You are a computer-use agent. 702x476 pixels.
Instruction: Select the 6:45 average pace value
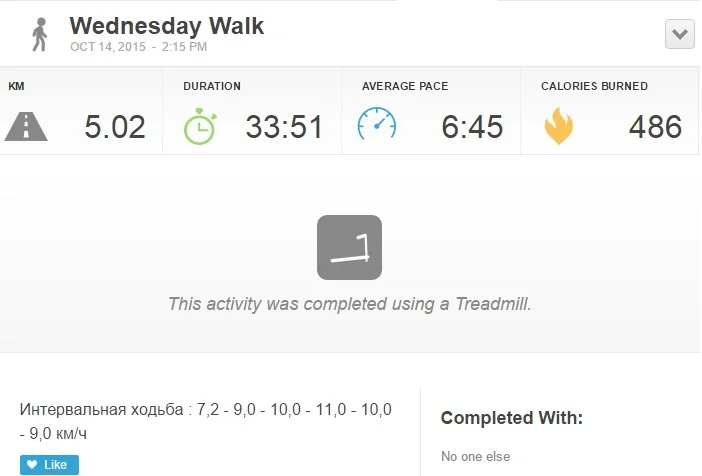(x=471, y=127)
